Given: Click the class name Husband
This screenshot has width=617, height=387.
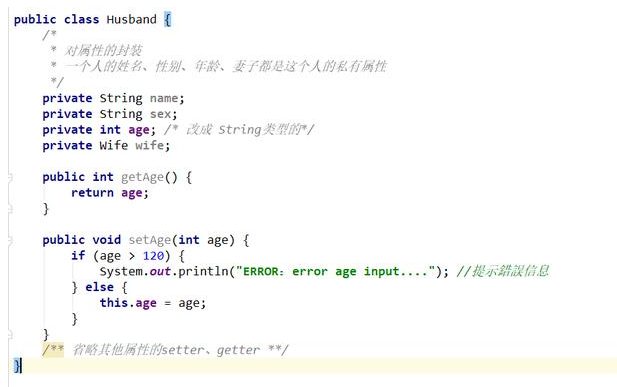Looking at the screenshot, I should tap(131, 19).
